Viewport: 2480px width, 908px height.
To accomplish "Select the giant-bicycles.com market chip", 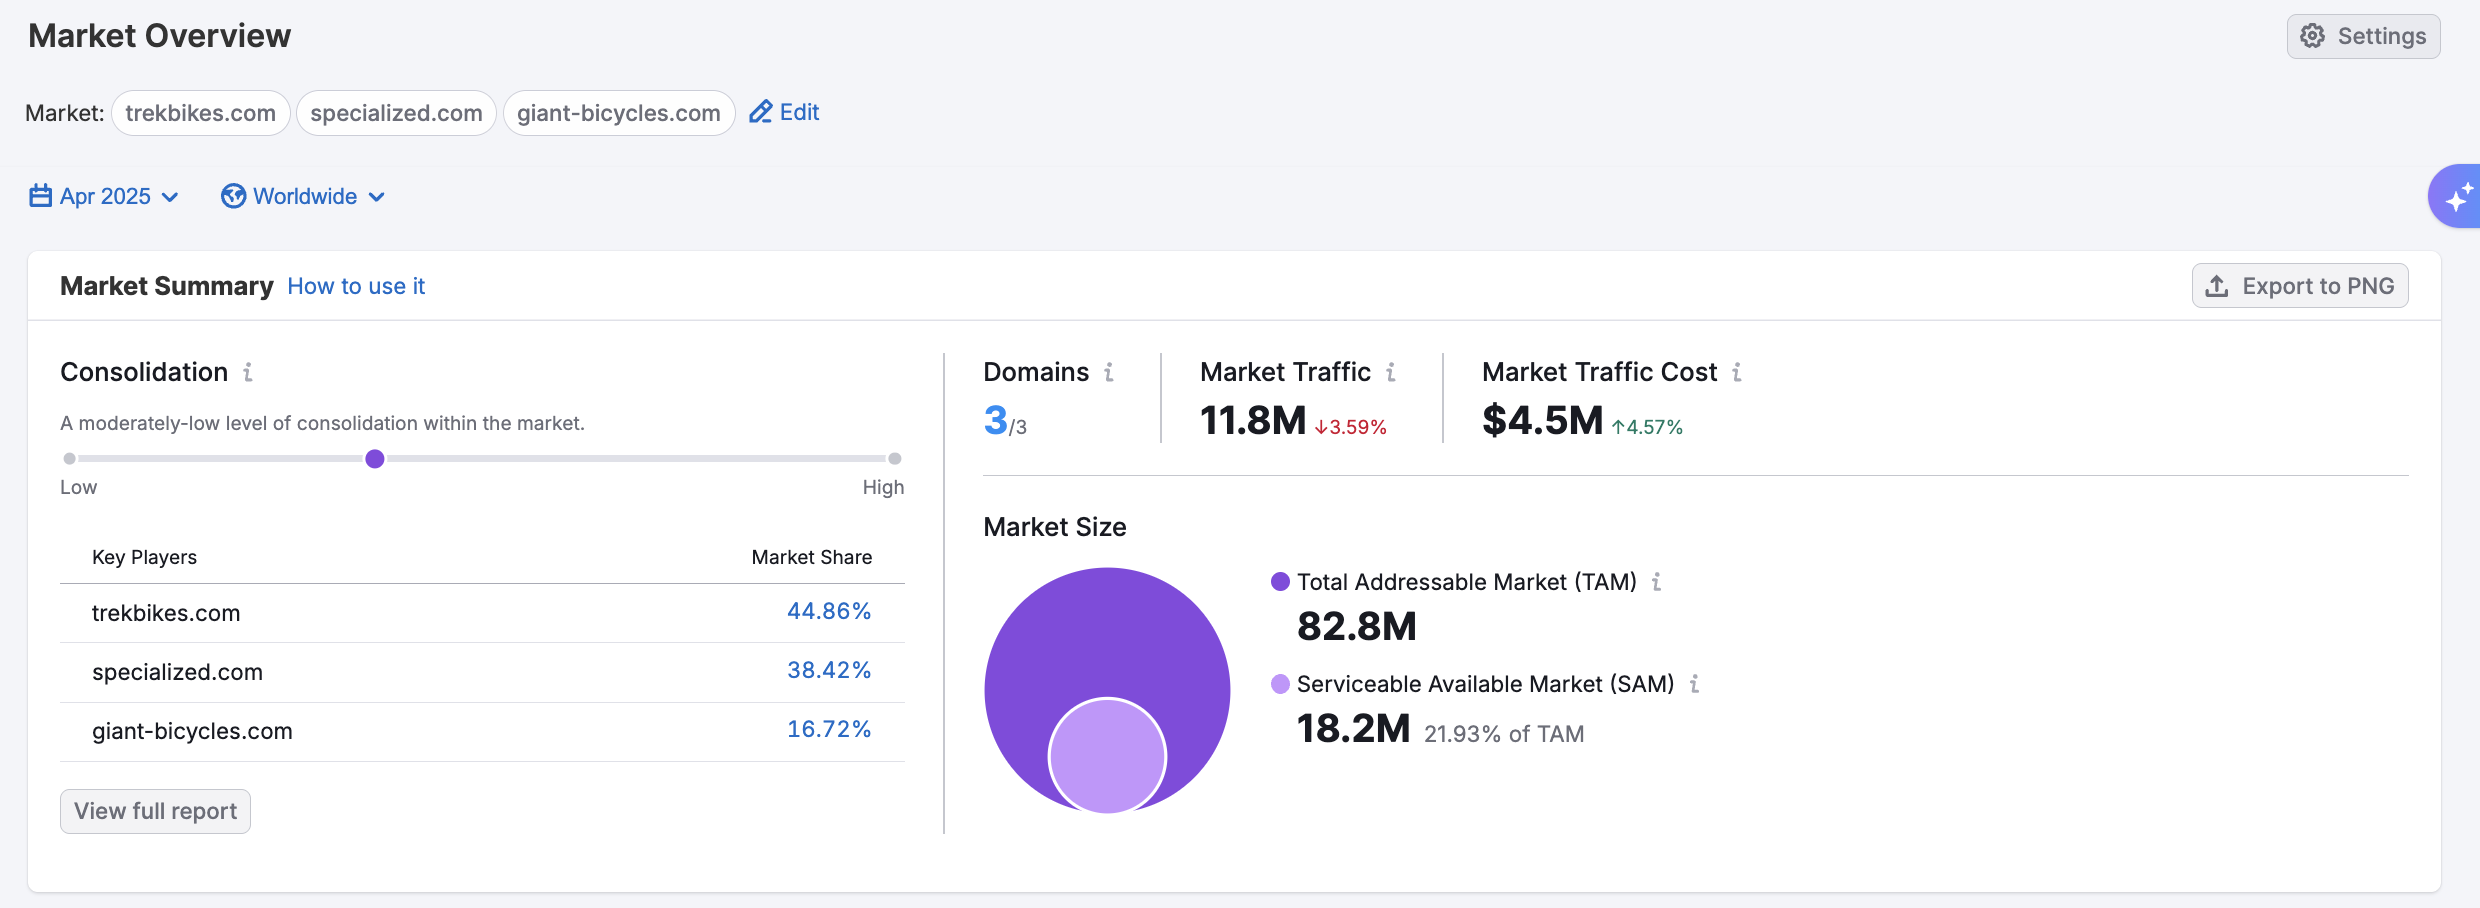I will 619,113.
